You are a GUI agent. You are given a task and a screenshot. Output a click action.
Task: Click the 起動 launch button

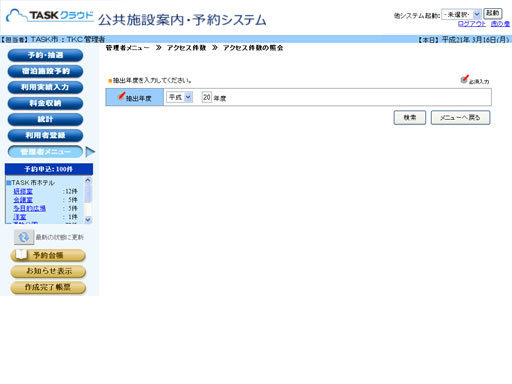click(x=493, y=14)
